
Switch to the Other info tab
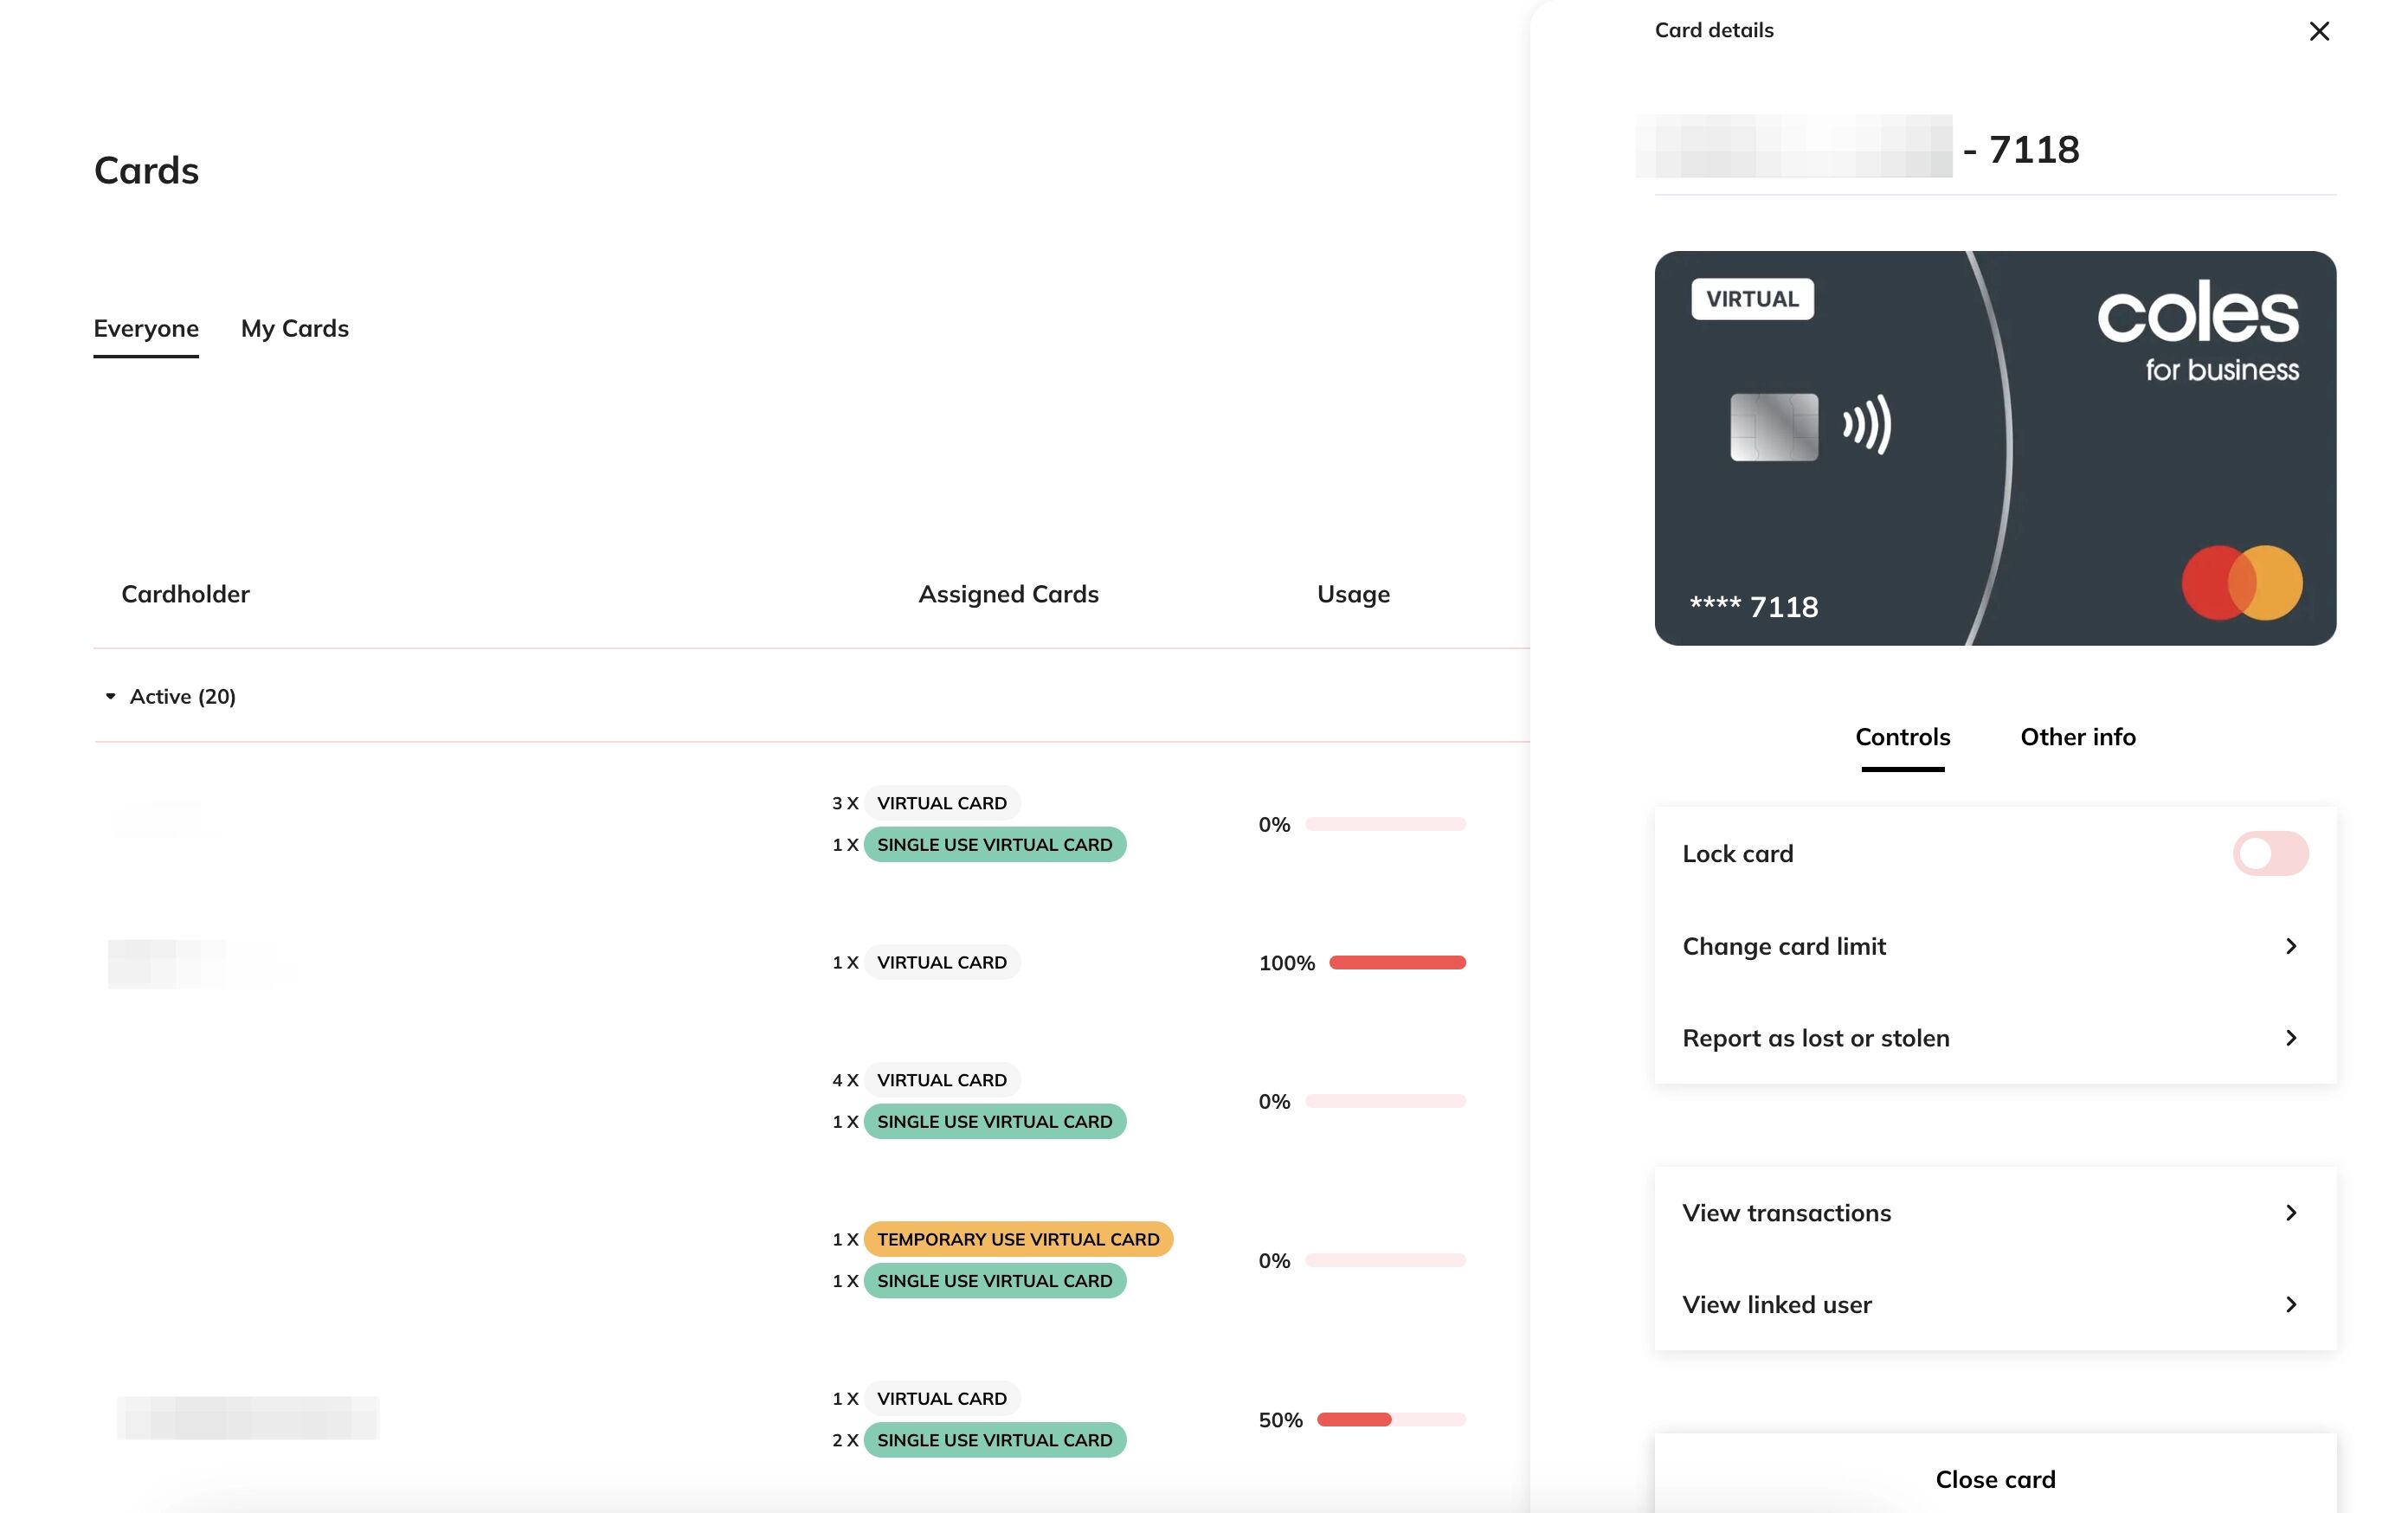[2077, 737]
